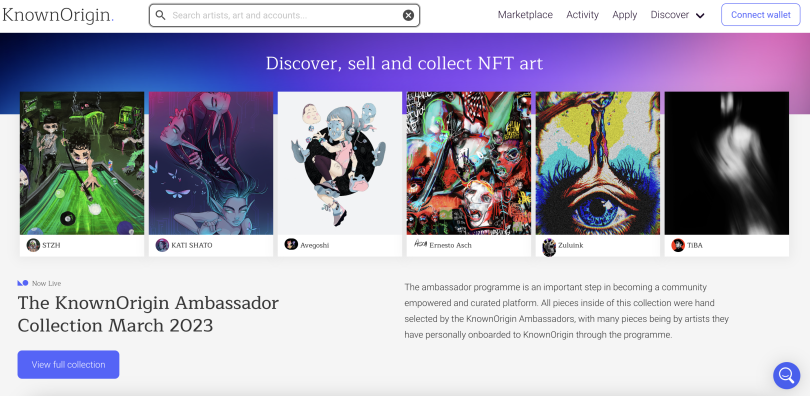Click the ambassador programme description paragraph
The height and width of the screenshot is (396, 810).
pyautogui.click(x=567, y=311)
